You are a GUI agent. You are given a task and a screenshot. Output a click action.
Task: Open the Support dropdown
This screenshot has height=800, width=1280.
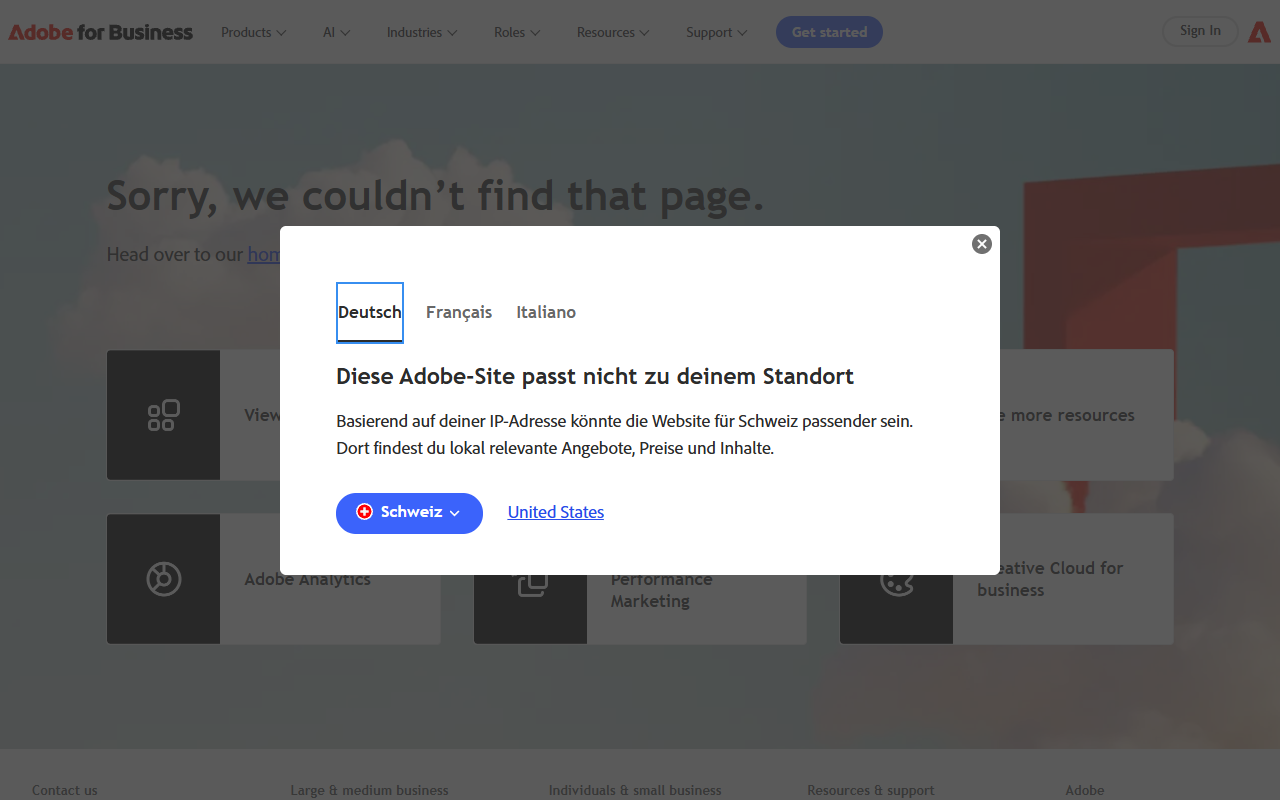[717, 32]
